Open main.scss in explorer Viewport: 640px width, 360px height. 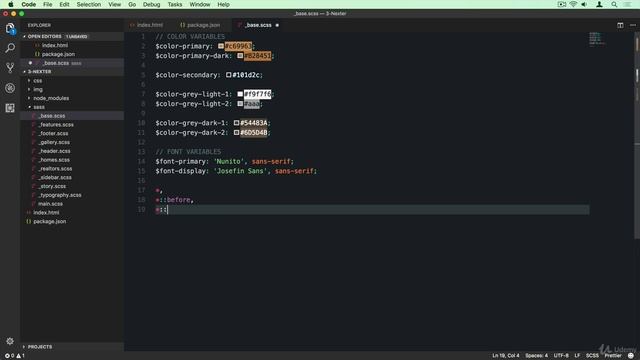point(51,204)
